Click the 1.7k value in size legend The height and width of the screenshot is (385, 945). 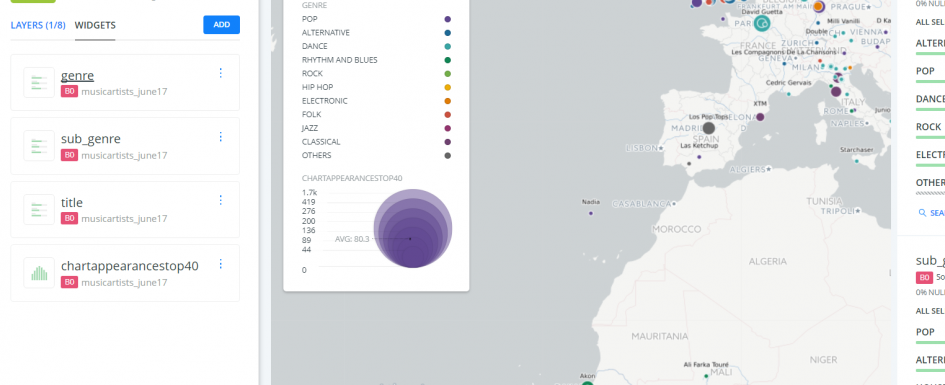[308, 192]
